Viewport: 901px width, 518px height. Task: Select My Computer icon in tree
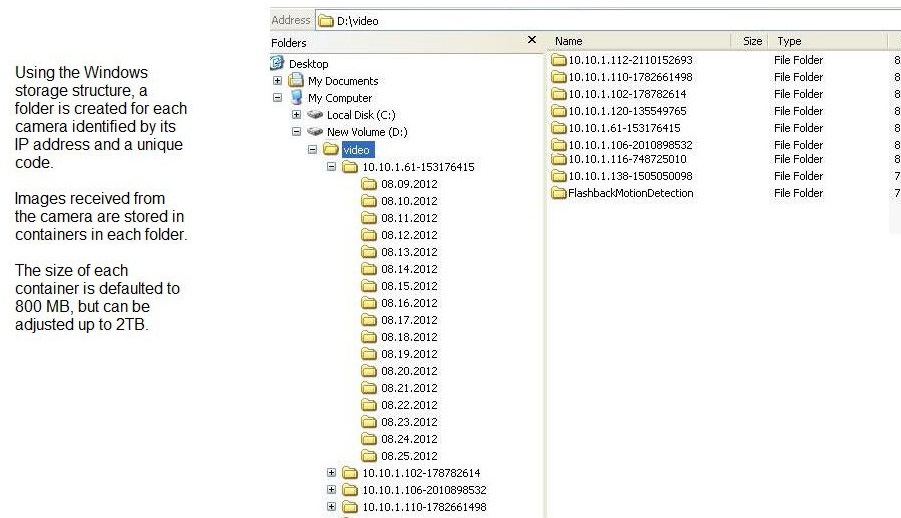[296, 97]
